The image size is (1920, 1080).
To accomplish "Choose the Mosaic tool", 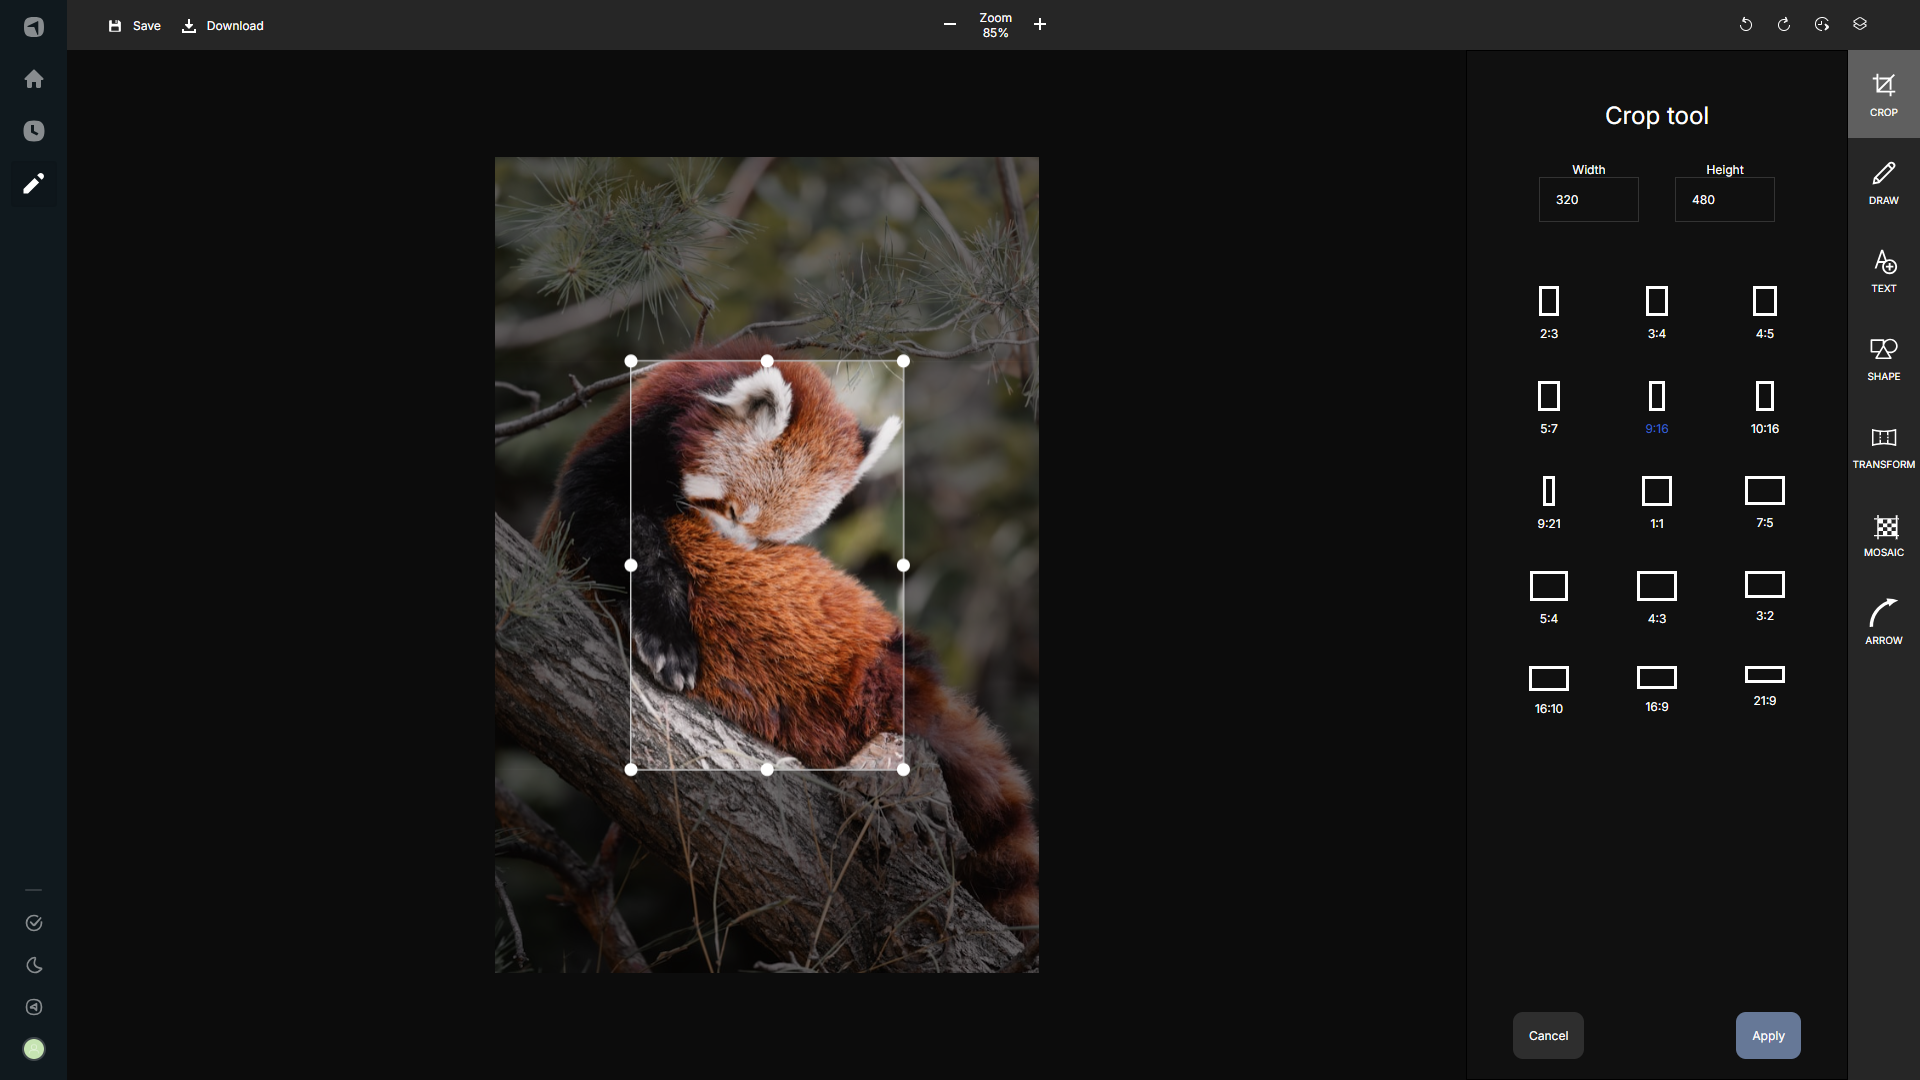I will (1883, 535).
